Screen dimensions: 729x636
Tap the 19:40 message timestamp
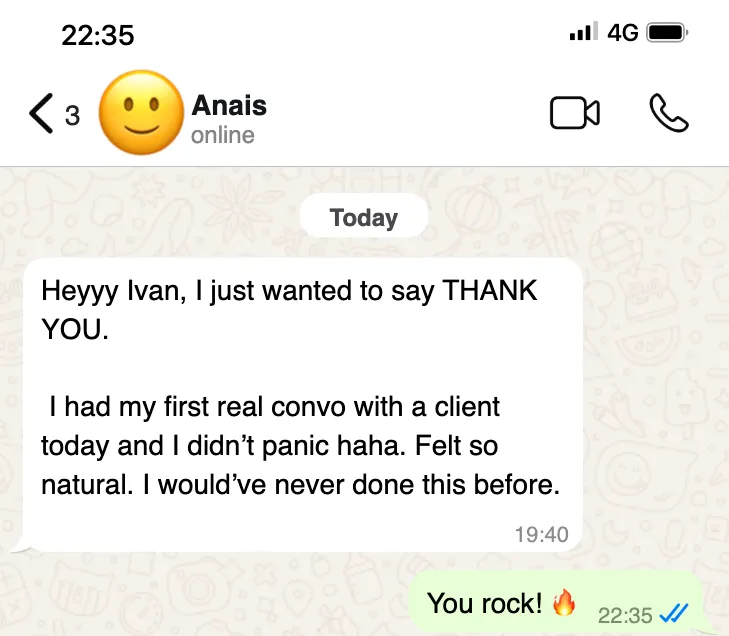point(541,535)
